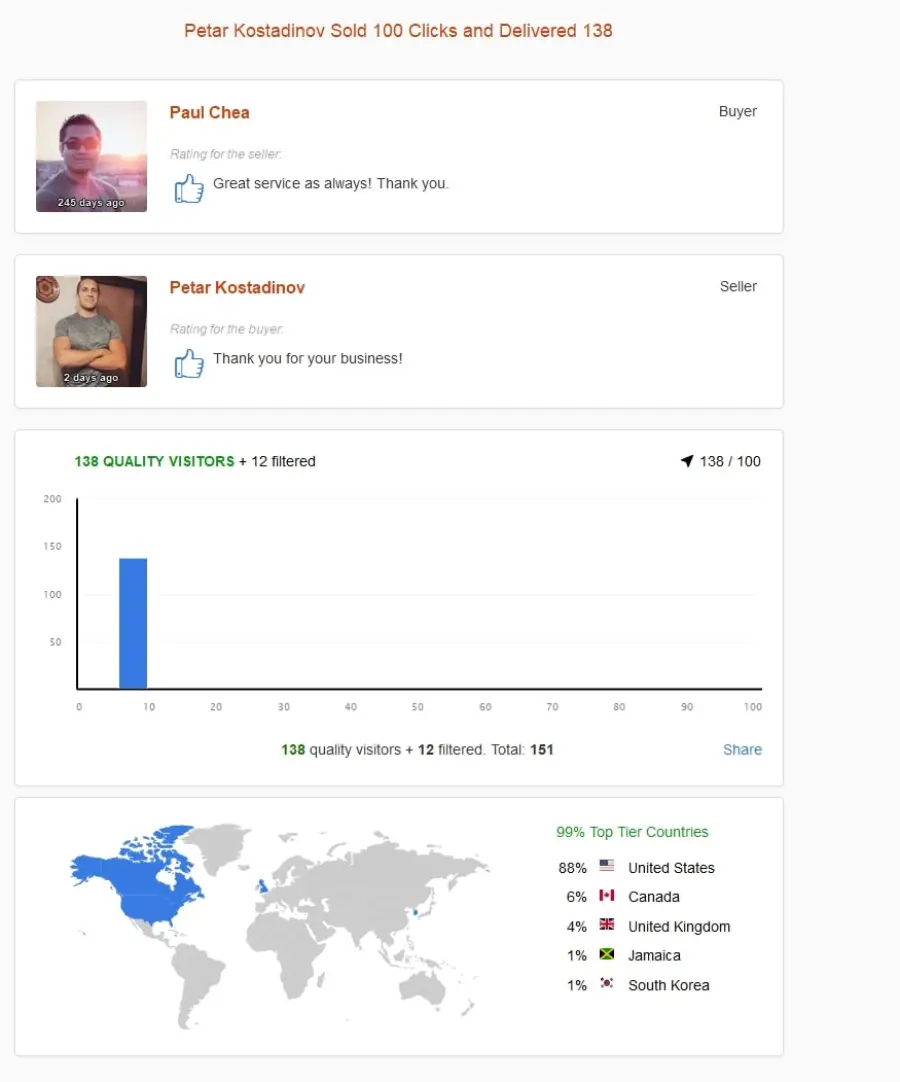The width and height of the screenshot is (900, 1082).
Task: Open Petar Kostadinov's profile name link
Action: click(x=237, y=288)
